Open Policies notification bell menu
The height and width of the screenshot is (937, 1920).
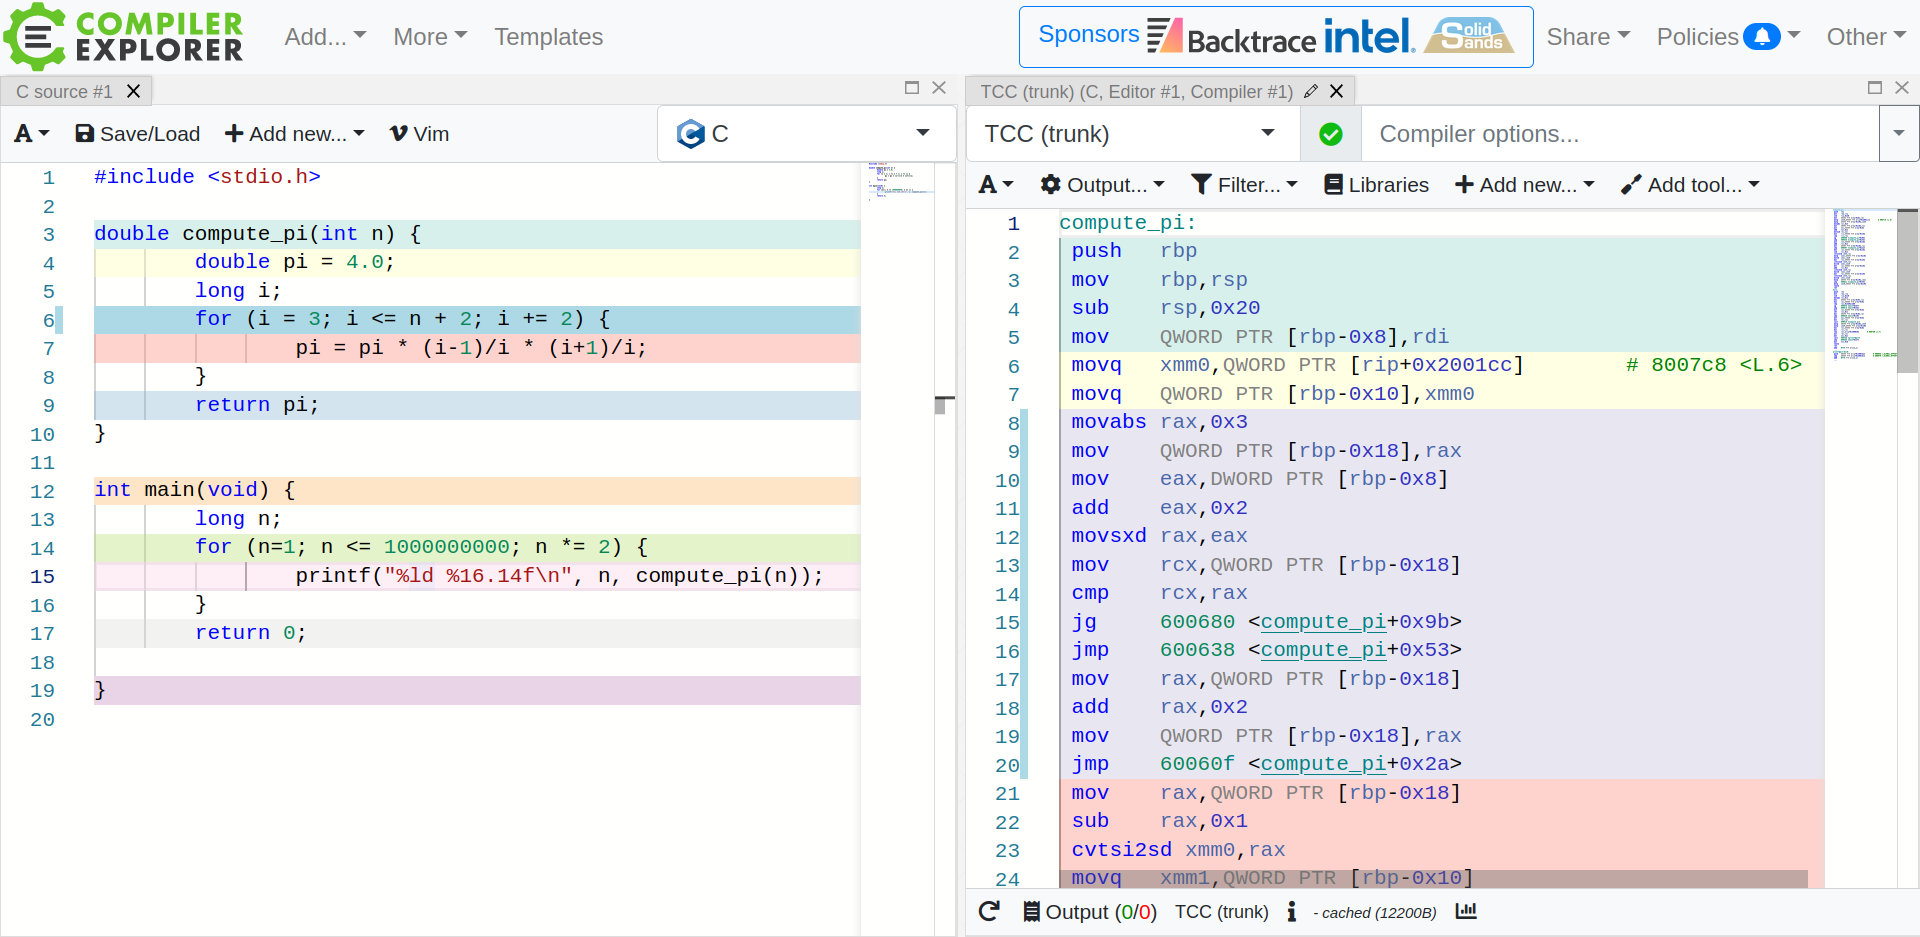pos(1762,37)
